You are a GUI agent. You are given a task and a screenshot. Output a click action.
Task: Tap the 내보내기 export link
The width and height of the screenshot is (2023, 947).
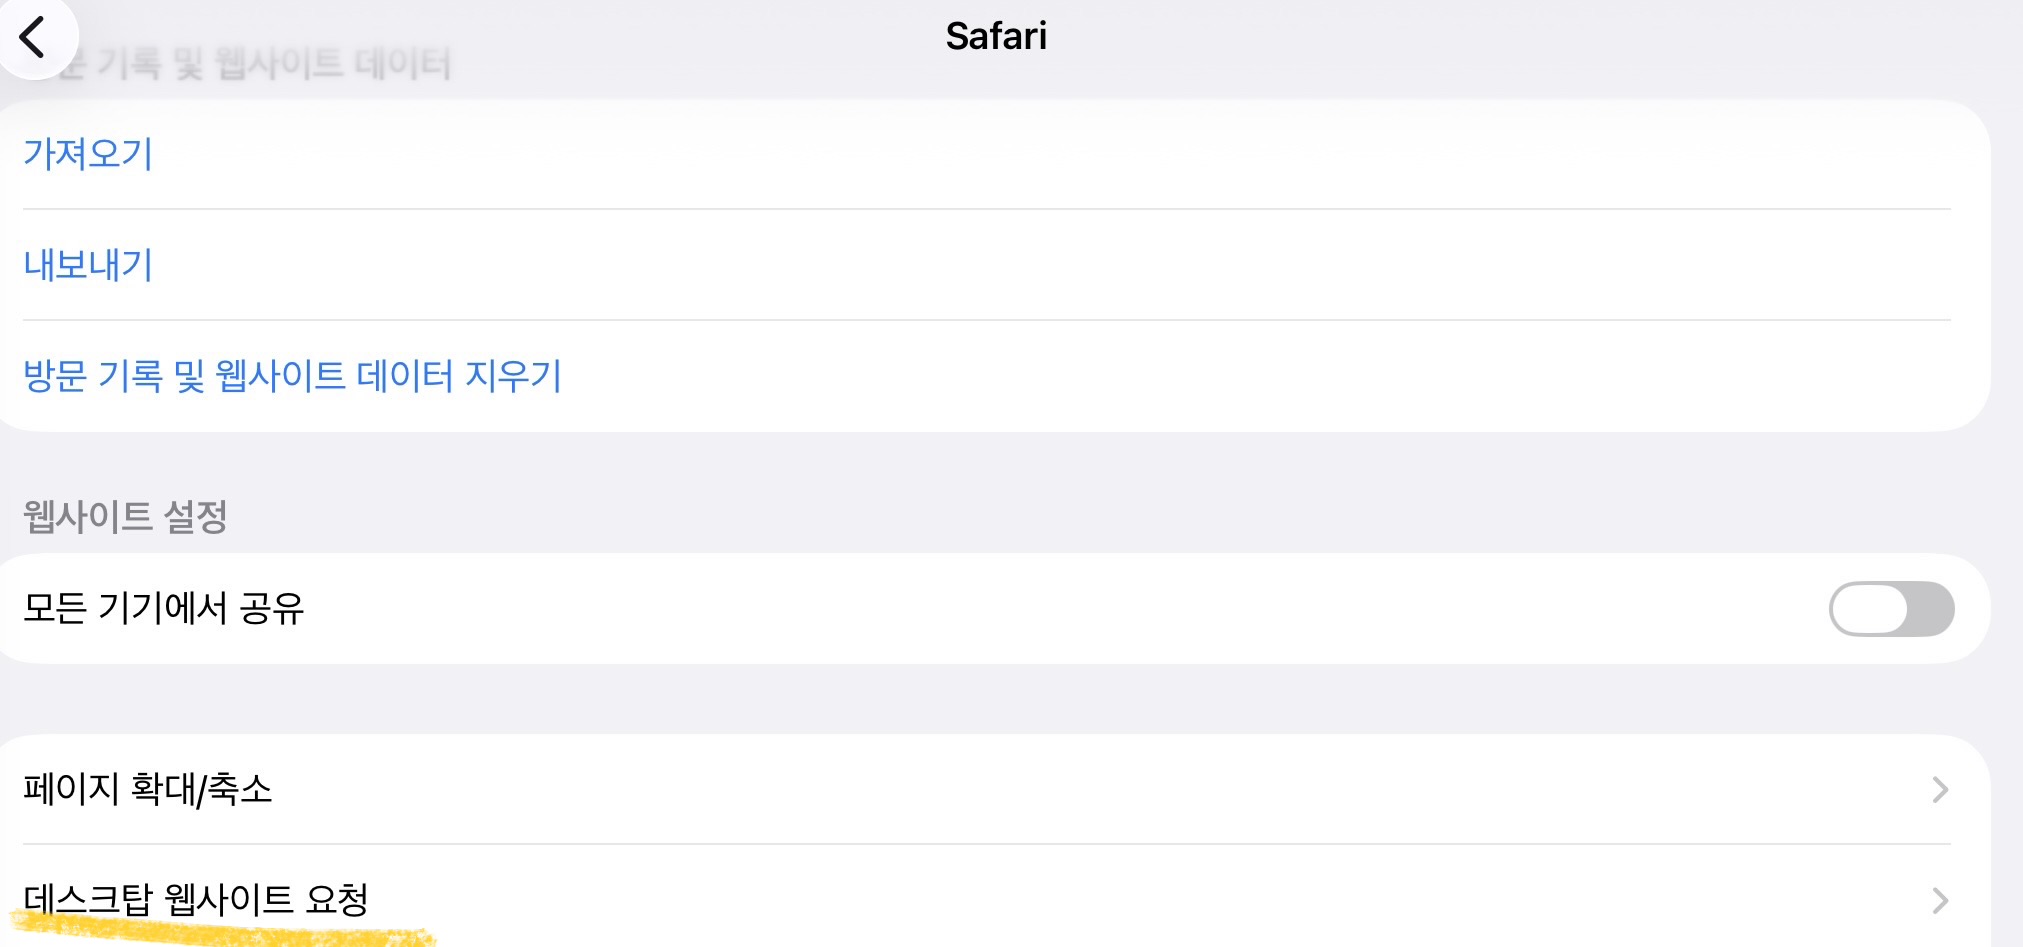pyautogui.click(x=88, y=265)
